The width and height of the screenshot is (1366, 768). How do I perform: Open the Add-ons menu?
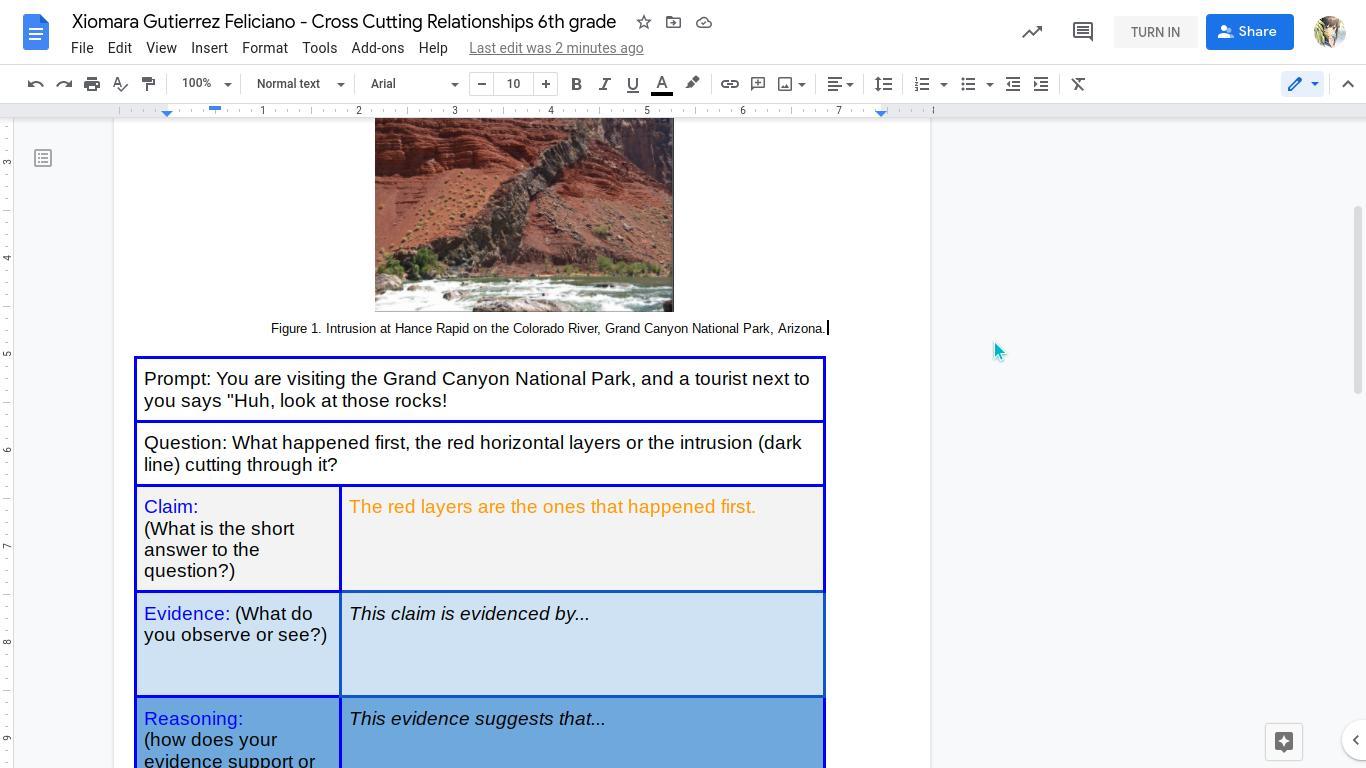point(377,48)
